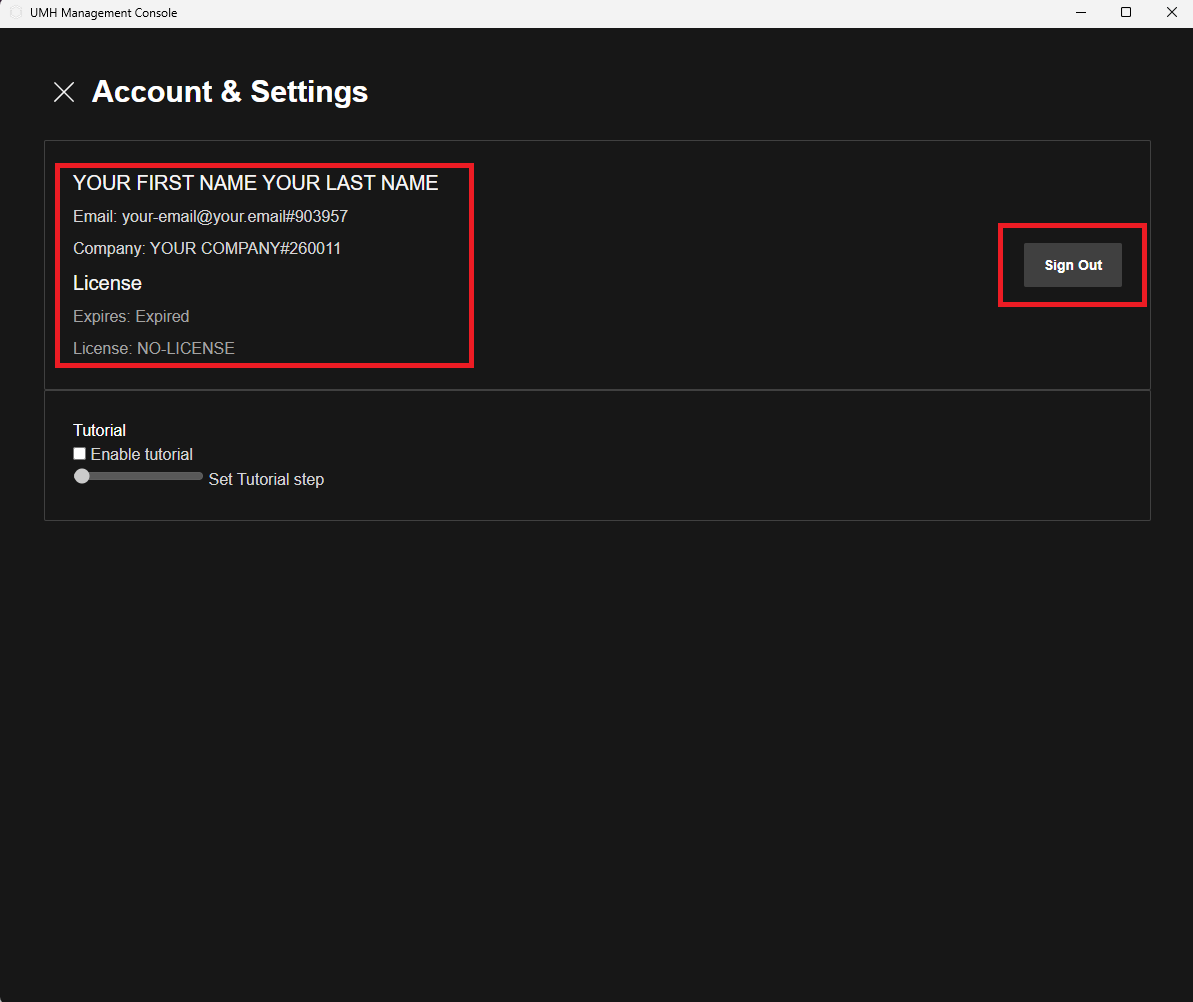Screen dimensions: 1193x1002
Task: Click the user's full name heading
Action: (x=255, y=183)
